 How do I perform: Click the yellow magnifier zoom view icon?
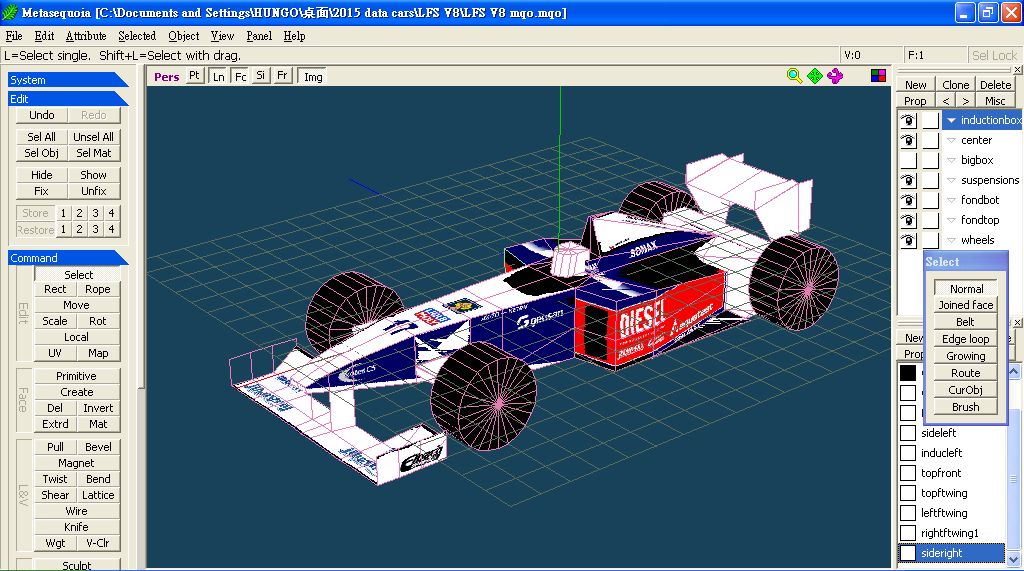[794, 76]
